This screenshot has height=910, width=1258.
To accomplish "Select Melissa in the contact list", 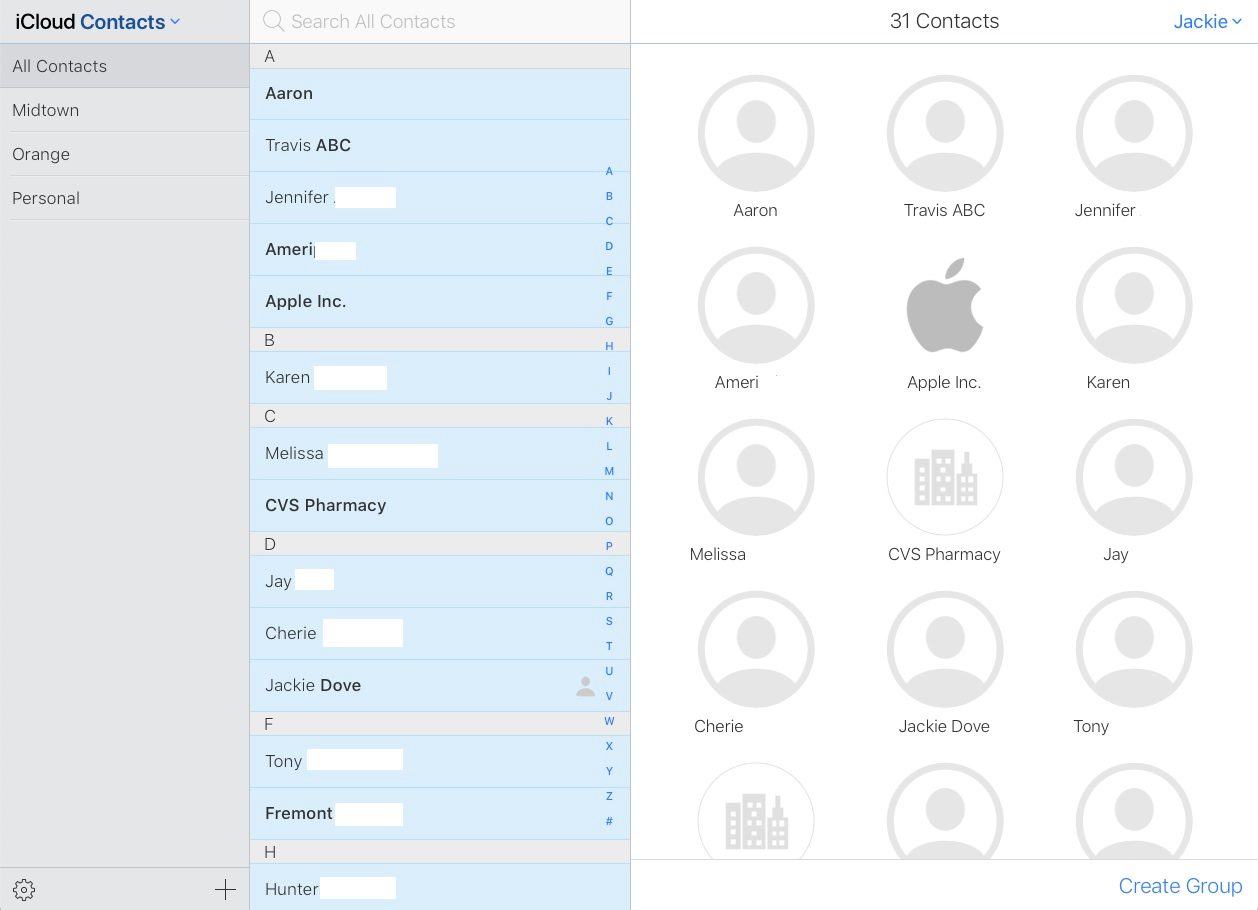I will pos(440,454).
